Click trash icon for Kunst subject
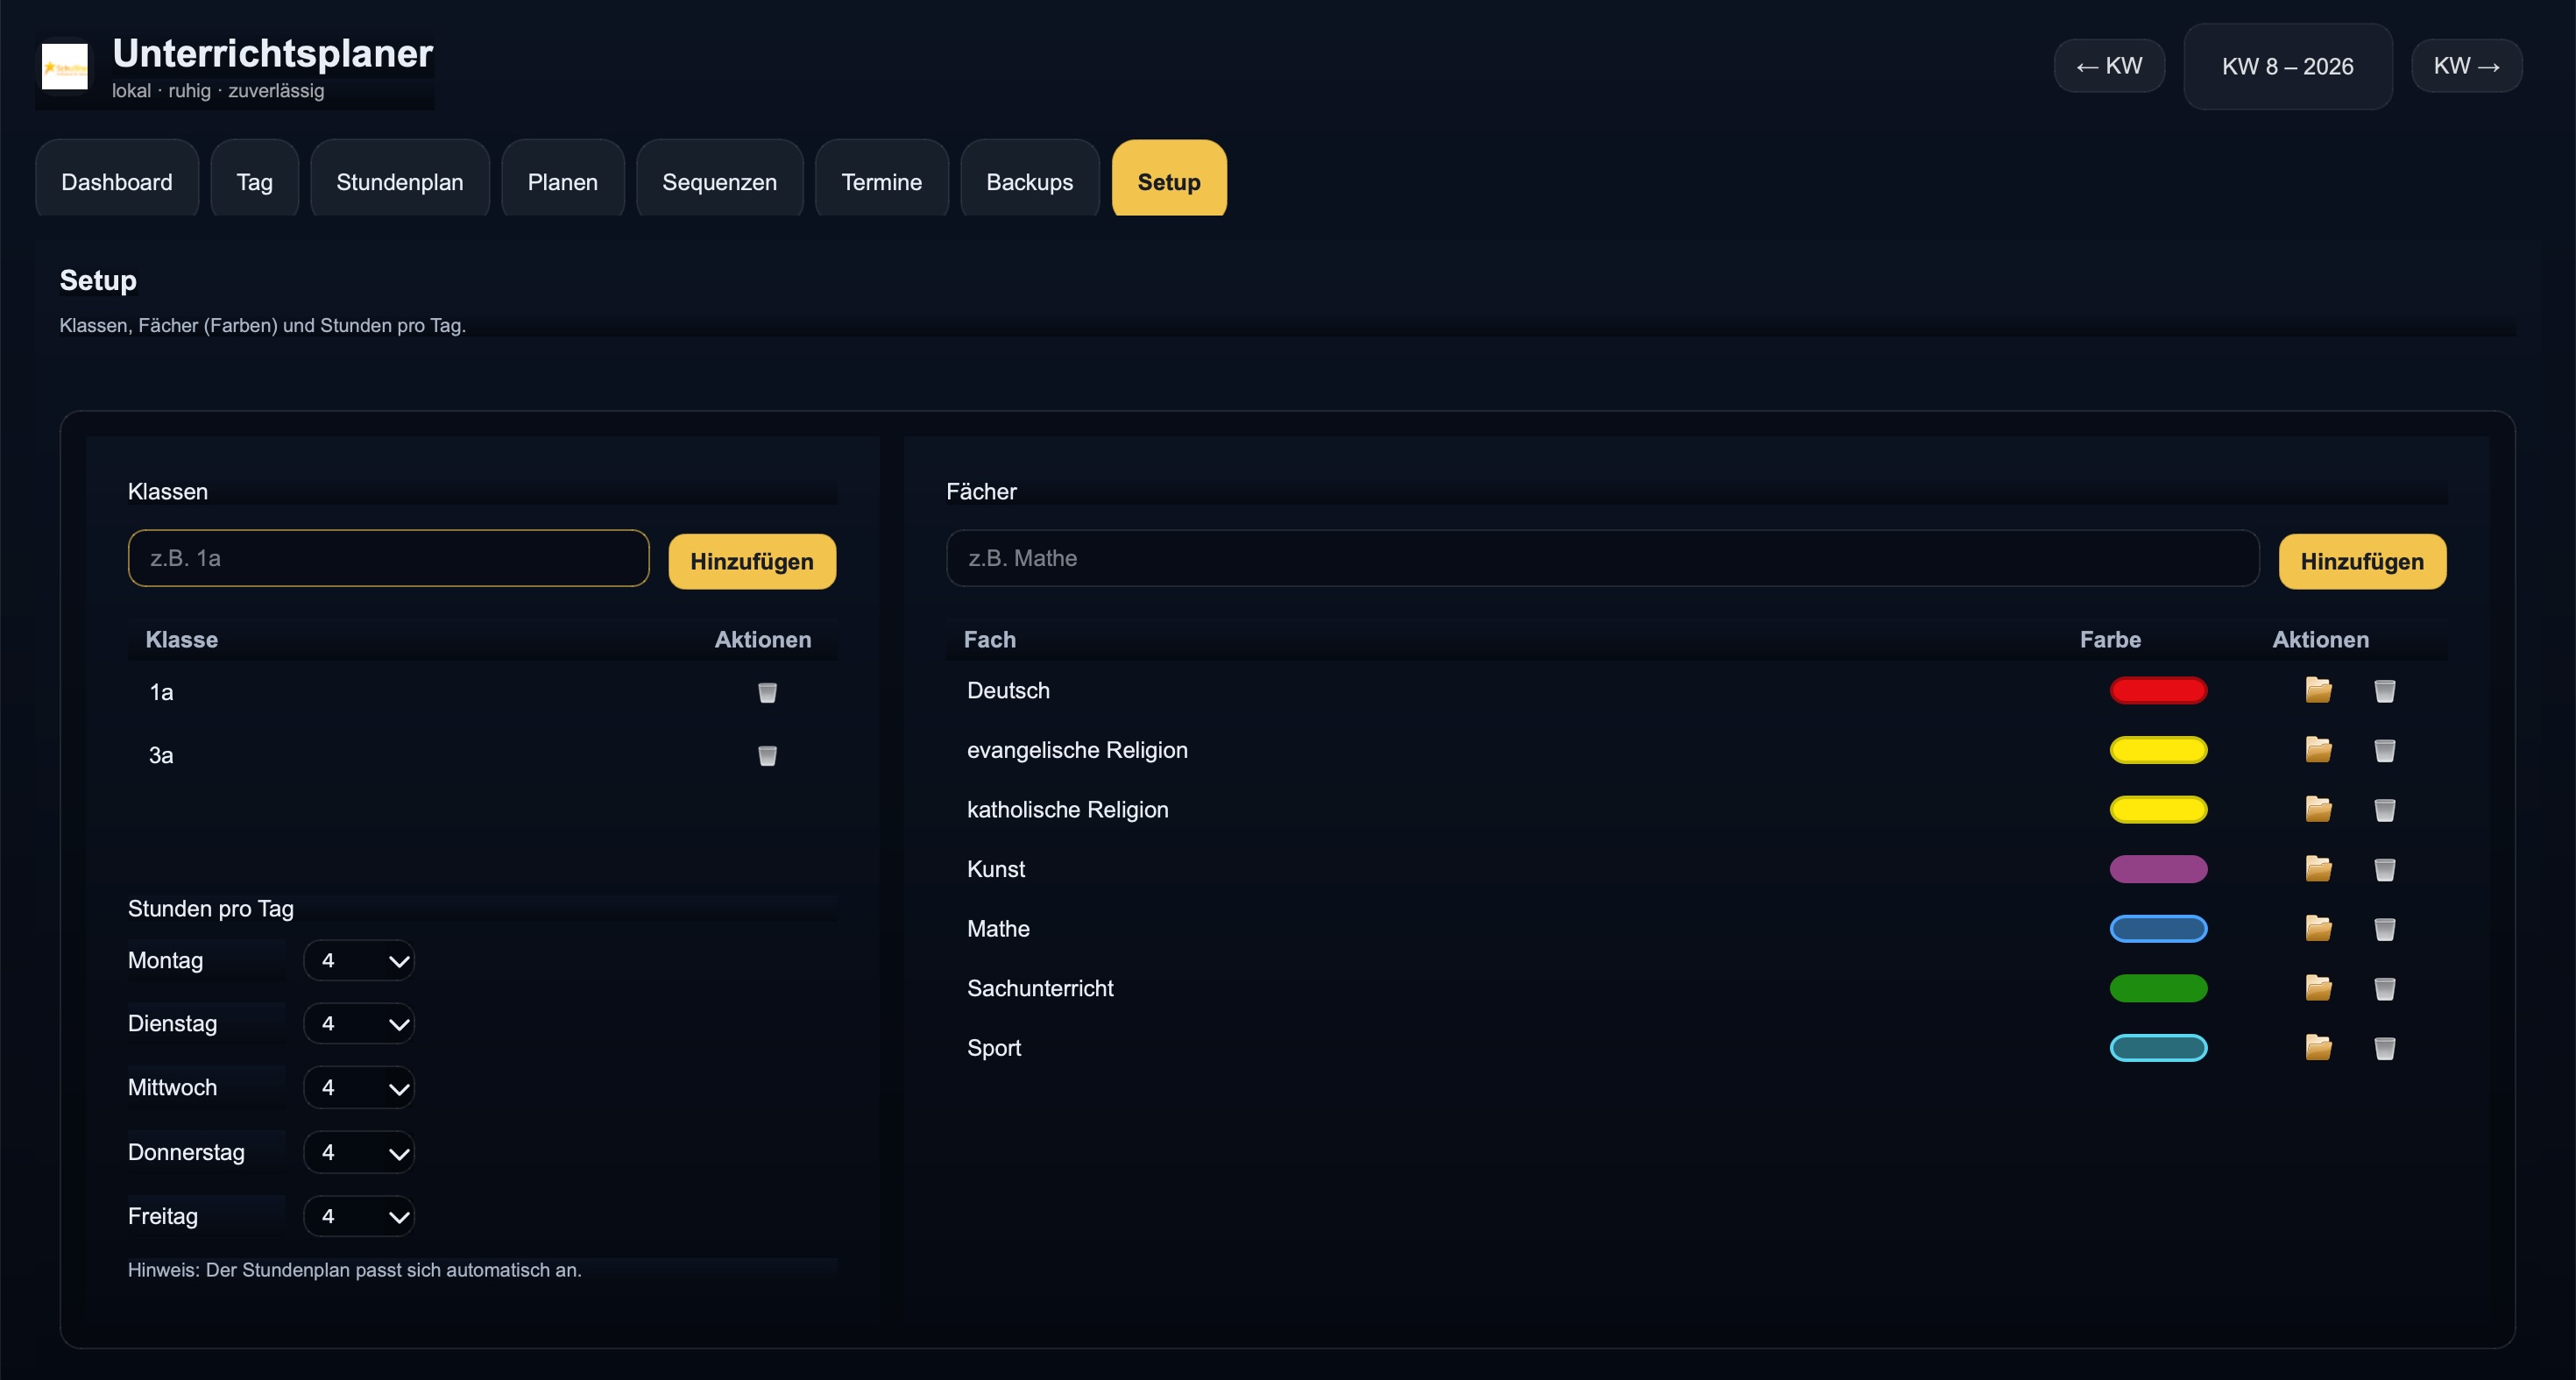This screenshot has width=2576, height=1380. [x=2384, y=869]
